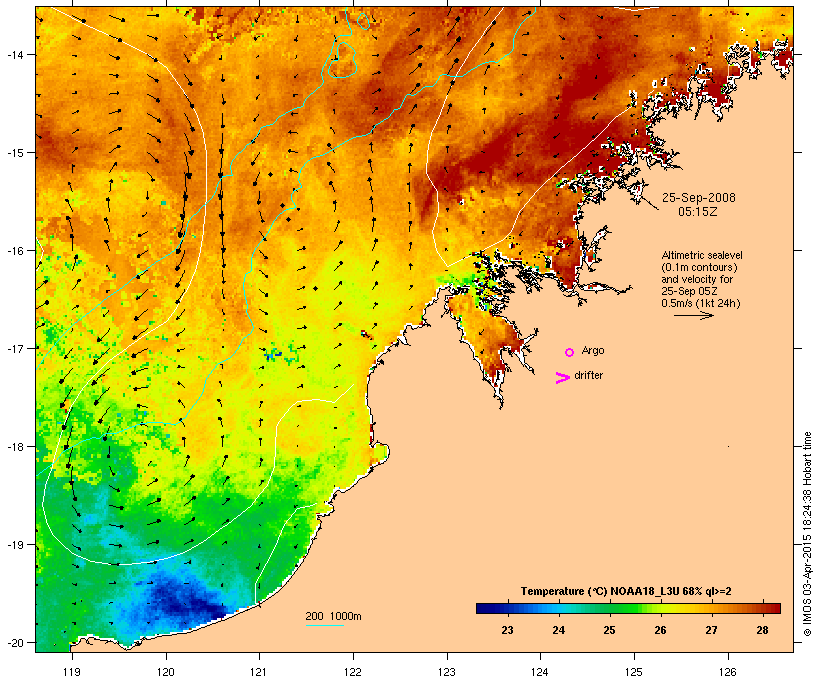This screenshot has height=680, width=820.
Task: Click the longitude label 119
Action: (x=72, y=672)
